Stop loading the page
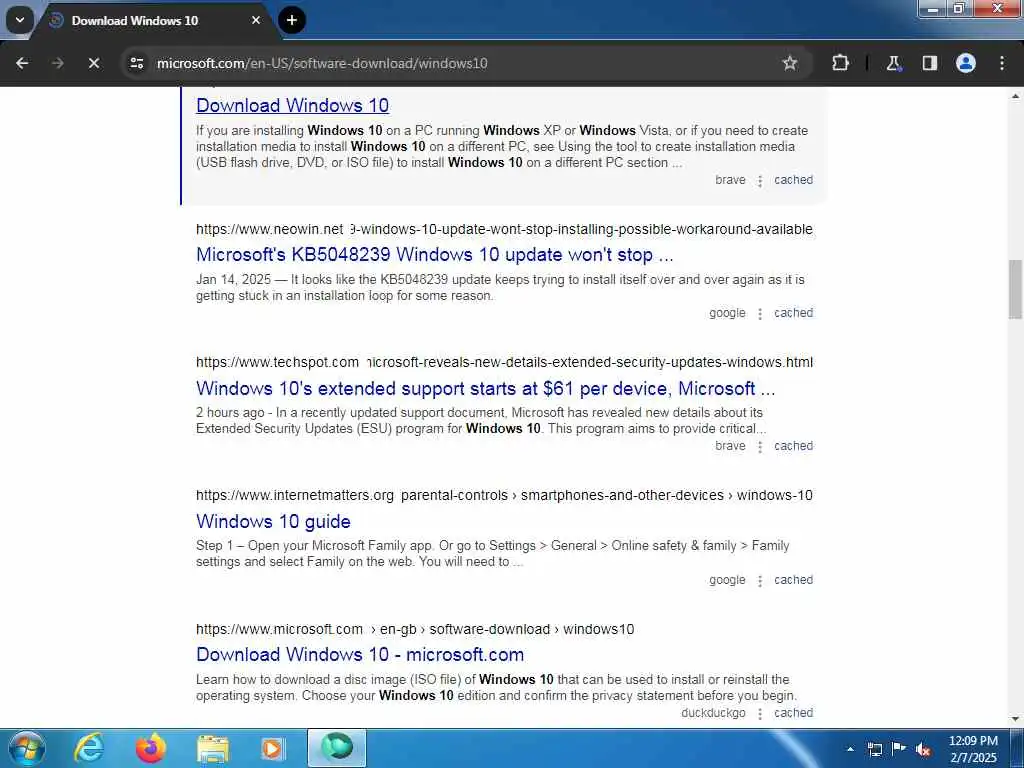 point(93,63)
